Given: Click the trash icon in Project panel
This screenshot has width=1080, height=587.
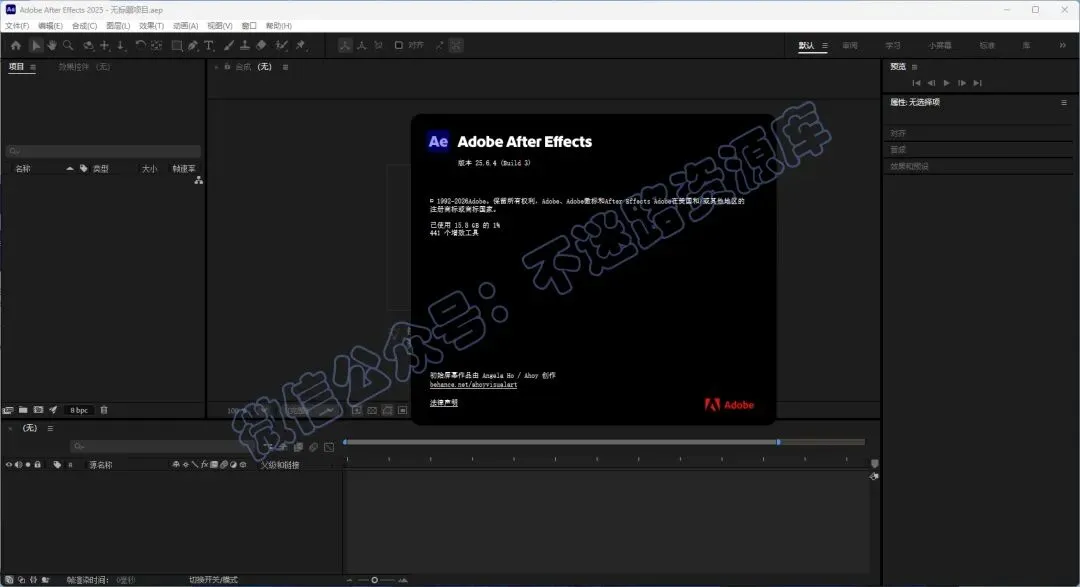Looking at the screenshot, I should 104,410.
